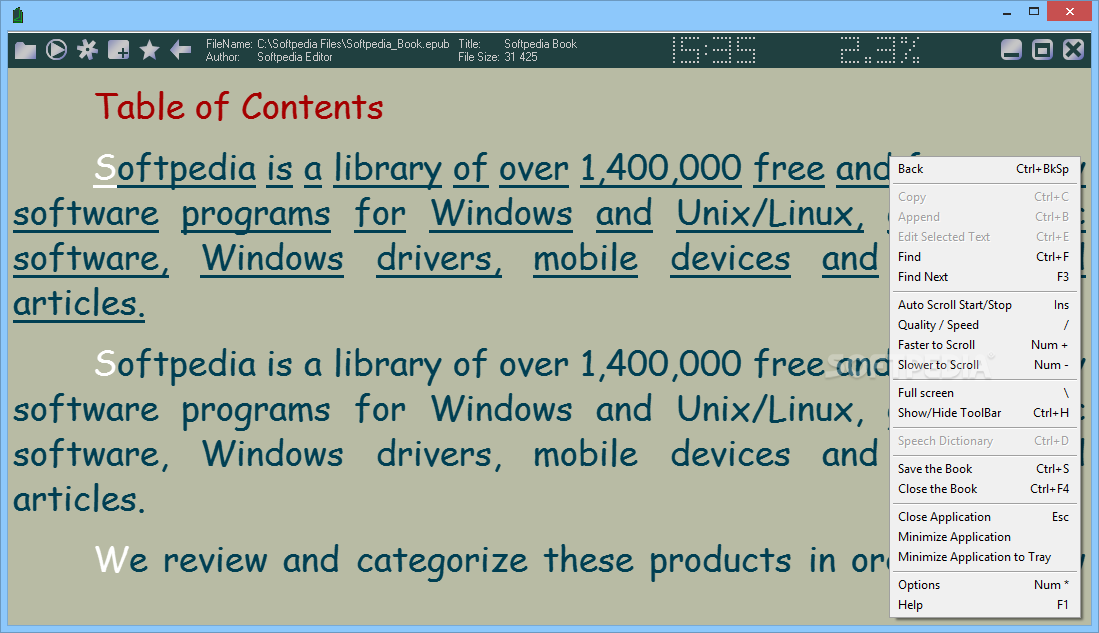Click the underlined word 'mobile'
1099x633 pixels.
(x=585, y=259)
